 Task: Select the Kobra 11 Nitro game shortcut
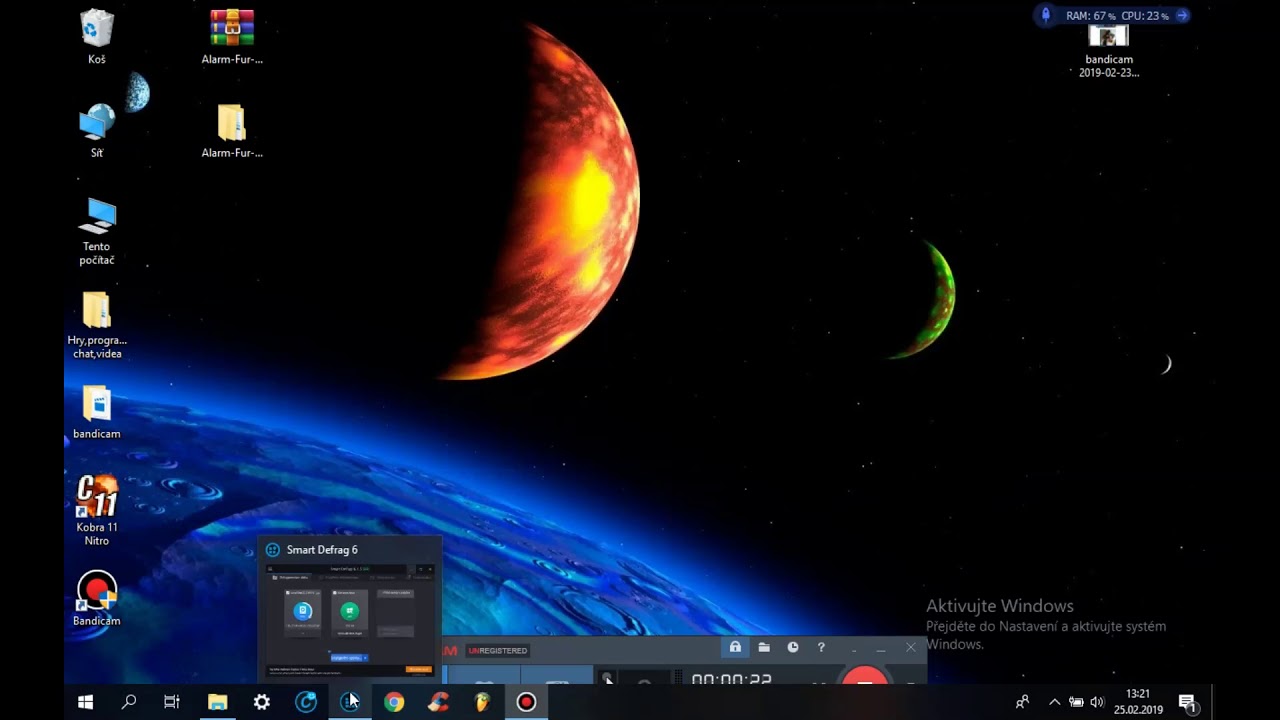tap(97, 511)
